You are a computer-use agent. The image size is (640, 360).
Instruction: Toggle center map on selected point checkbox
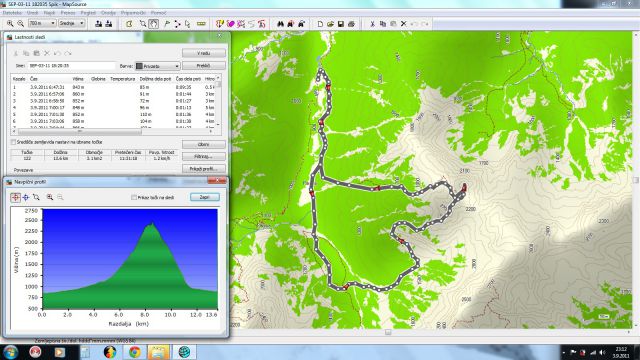point(13,142)
